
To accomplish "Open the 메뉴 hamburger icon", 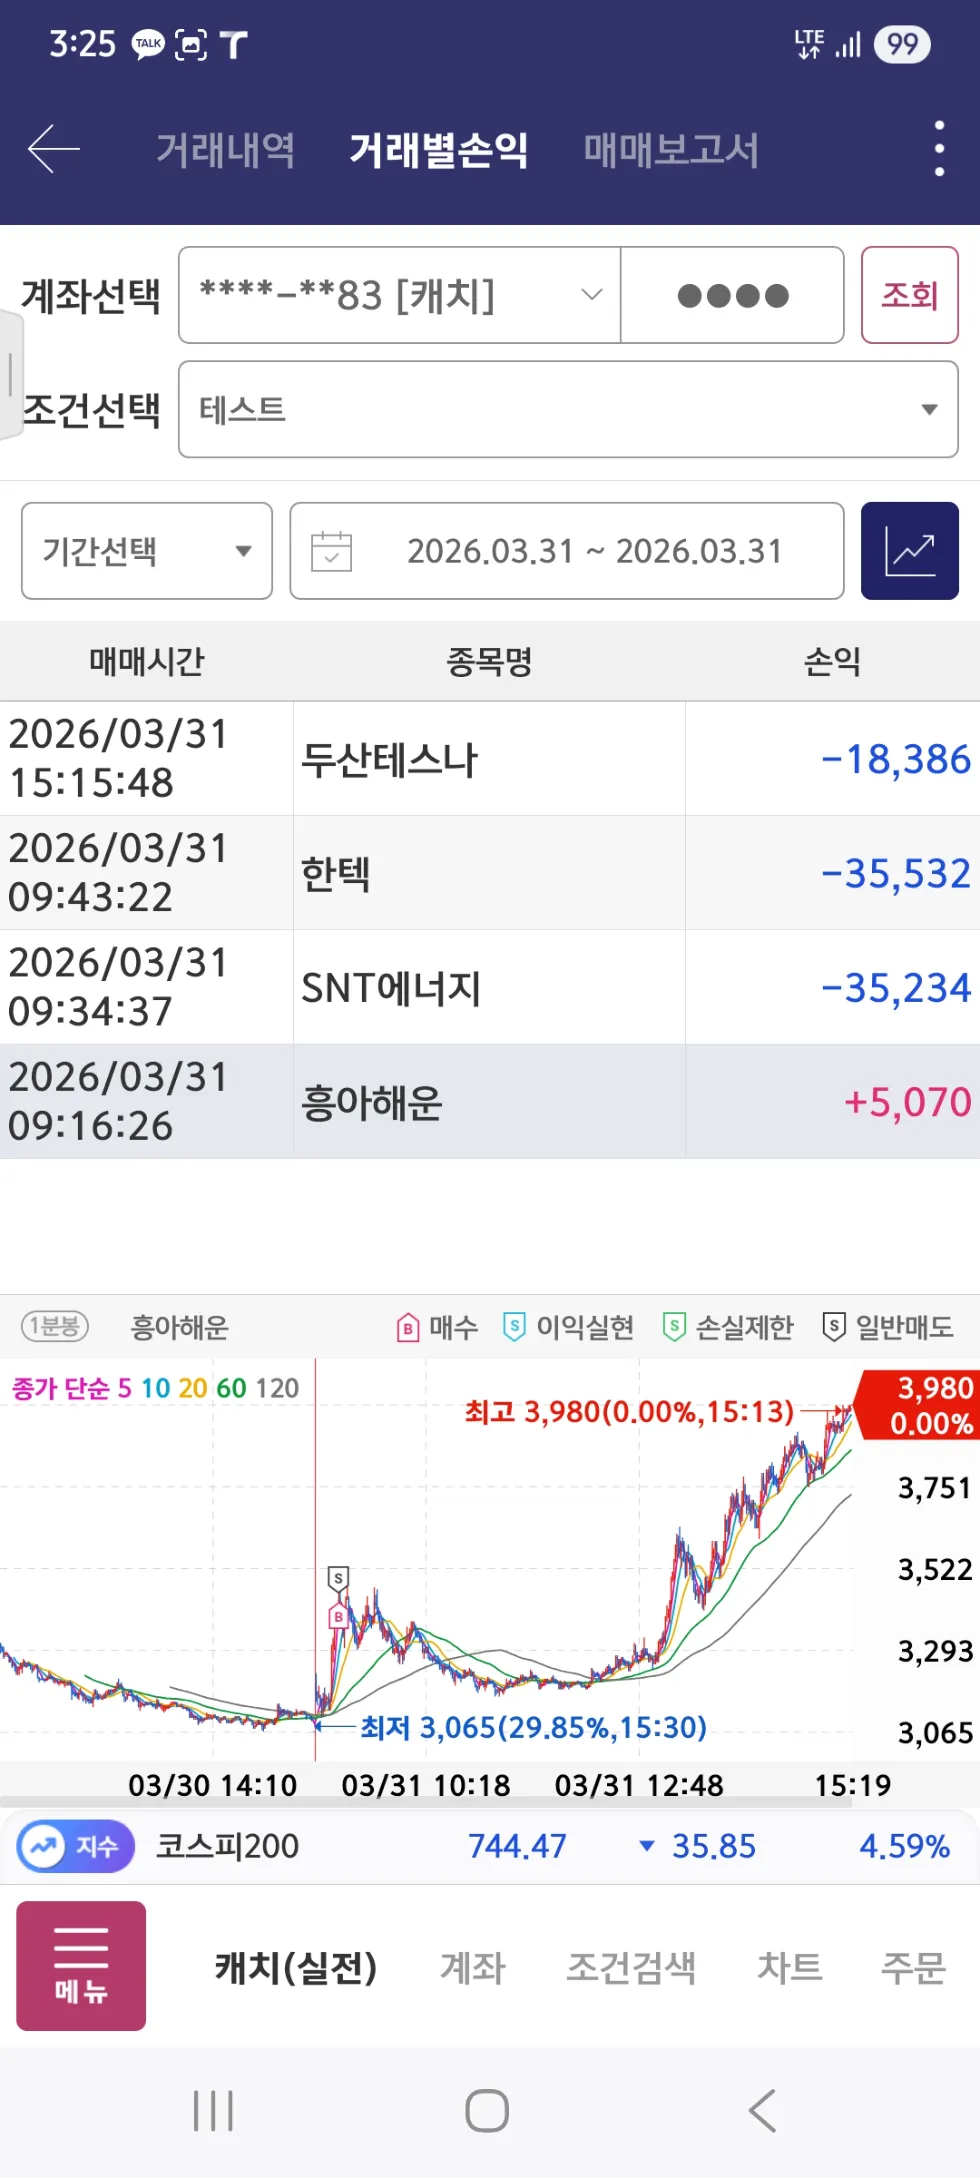I will tap(80, 1965).
